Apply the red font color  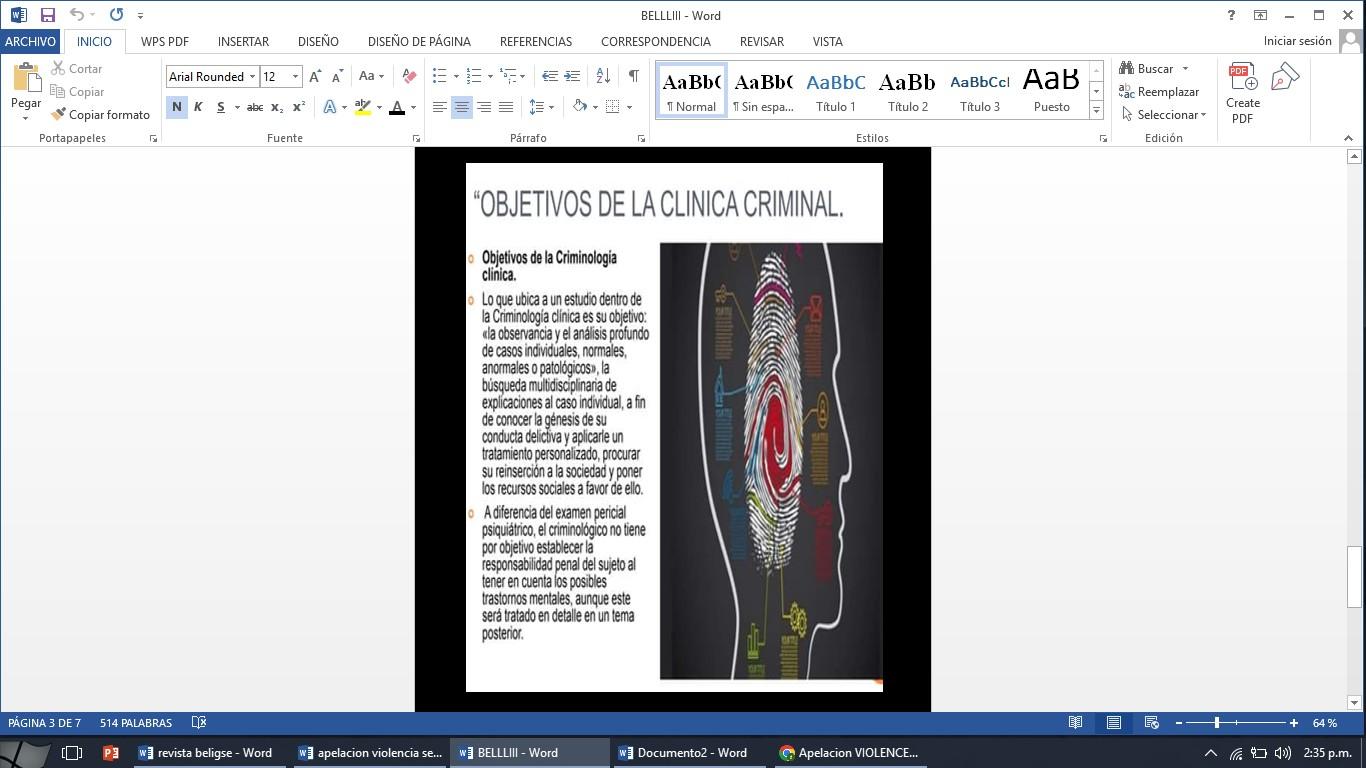tap(397, 107)
